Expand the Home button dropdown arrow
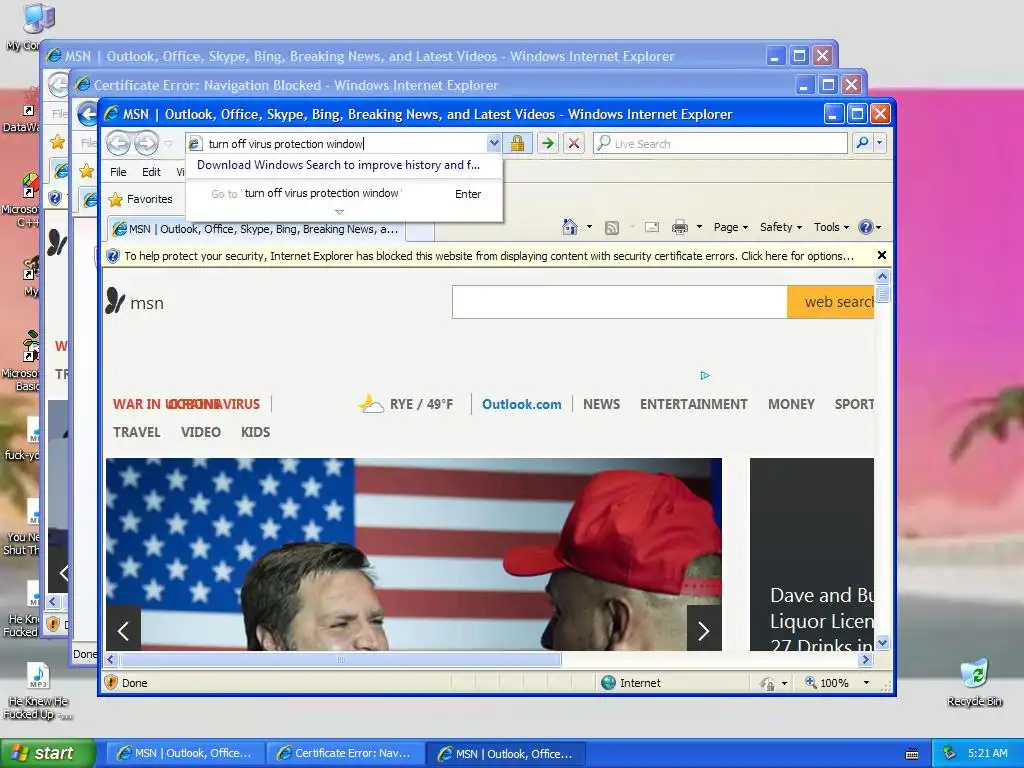The width and height of the screenshot is (1024, 768). click(589, 227)
